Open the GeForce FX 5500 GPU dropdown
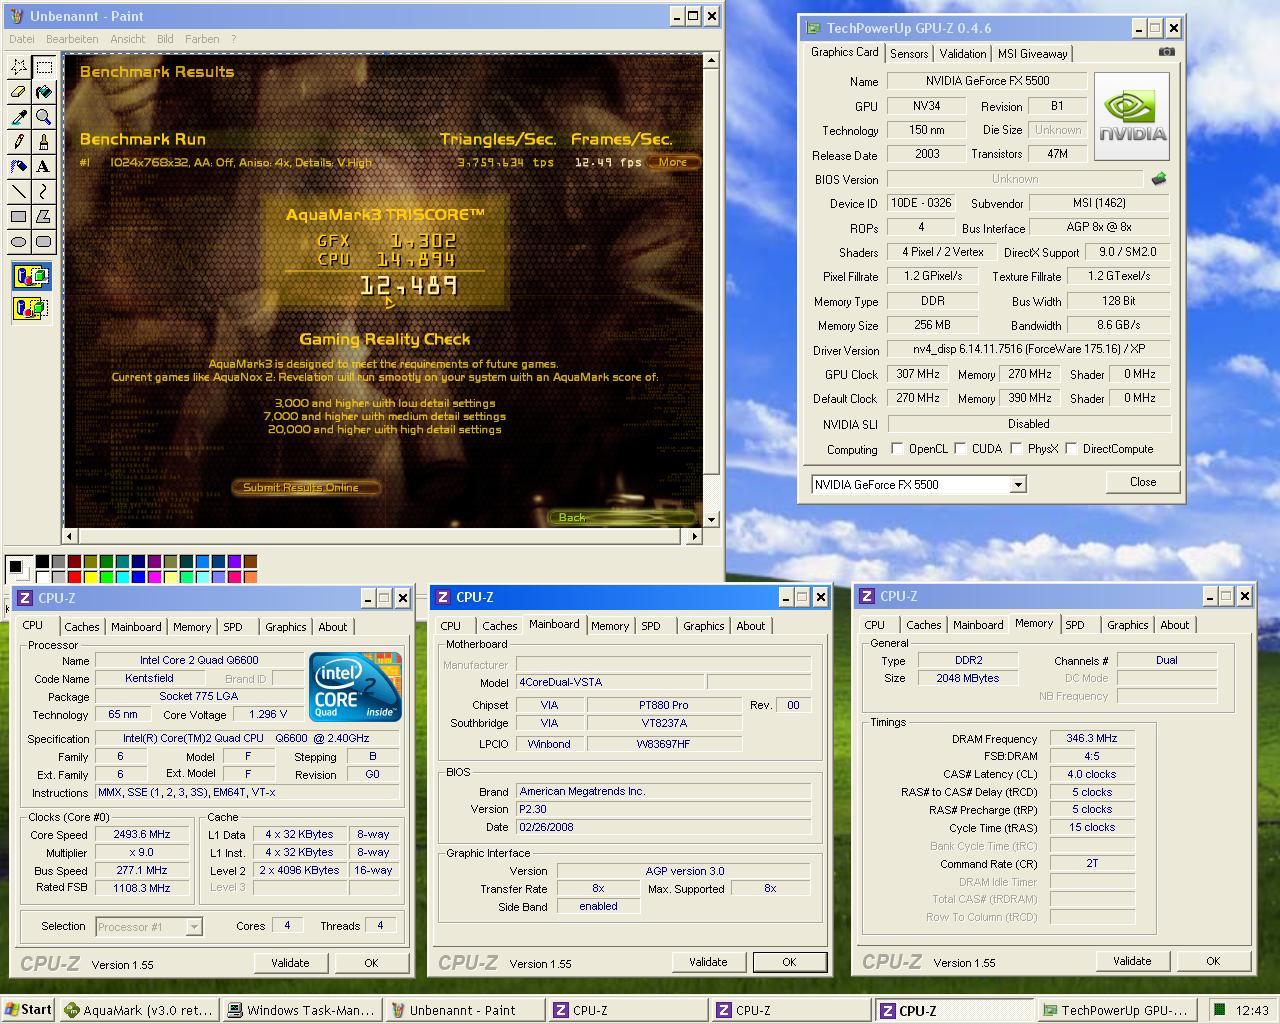 (1018, 485)
